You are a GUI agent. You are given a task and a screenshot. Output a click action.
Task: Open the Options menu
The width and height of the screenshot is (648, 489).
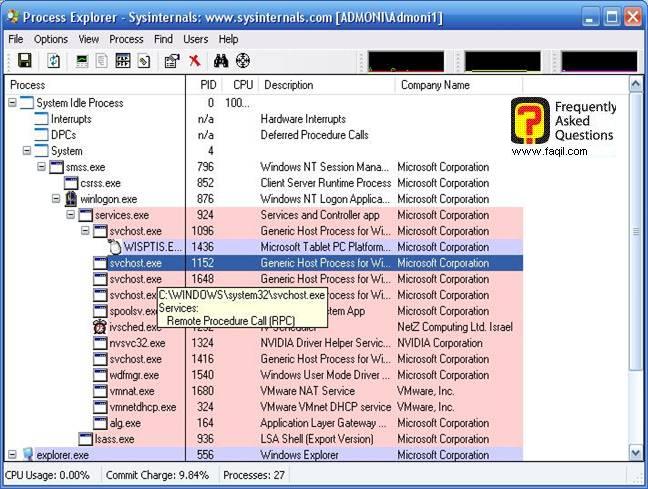[x=51, y=39]
